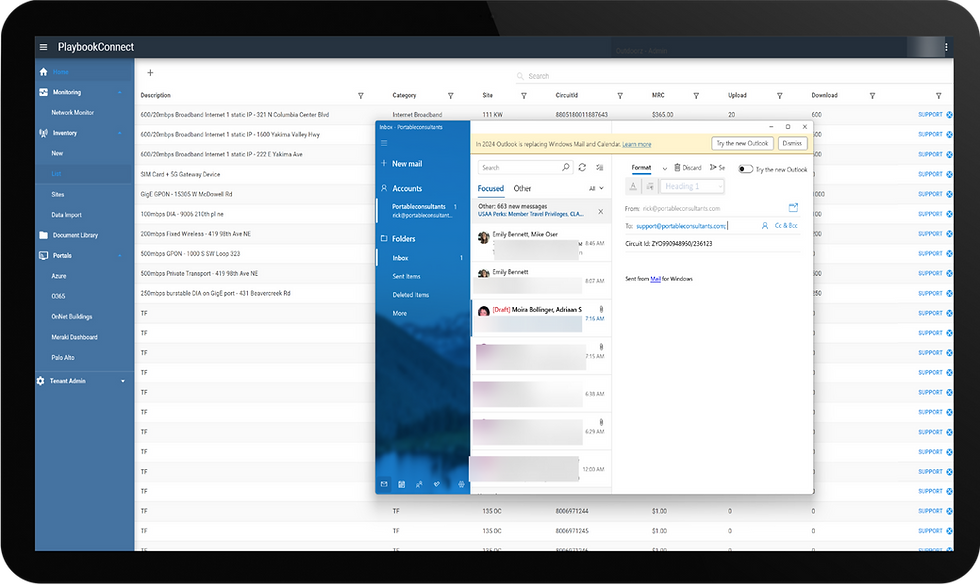The image size is (980, 584).
Task: Filter the Site column
Action: pyautogui.click(x=524, y=96)
